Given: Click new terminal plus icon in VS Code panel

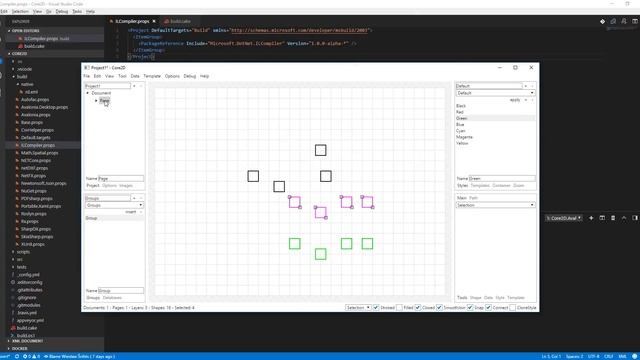Looking at the screenshot, I should [591, 218].
